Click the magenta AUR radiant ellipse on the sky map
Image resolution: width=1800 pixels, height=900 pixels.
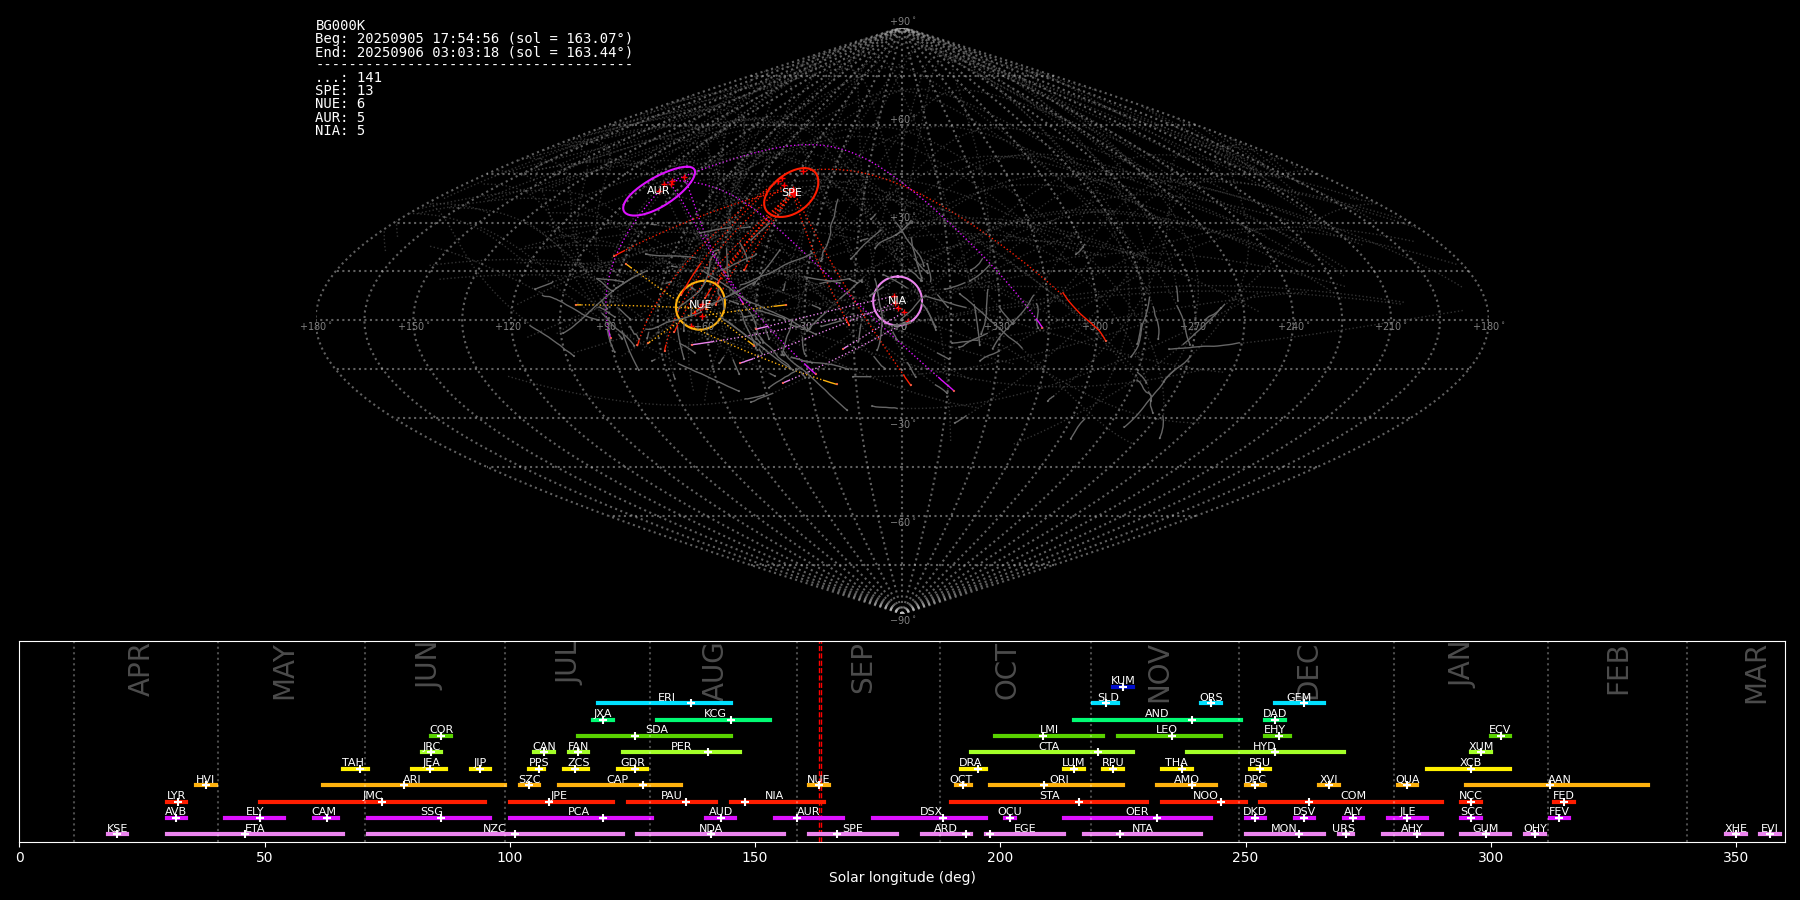pos(659,191)
